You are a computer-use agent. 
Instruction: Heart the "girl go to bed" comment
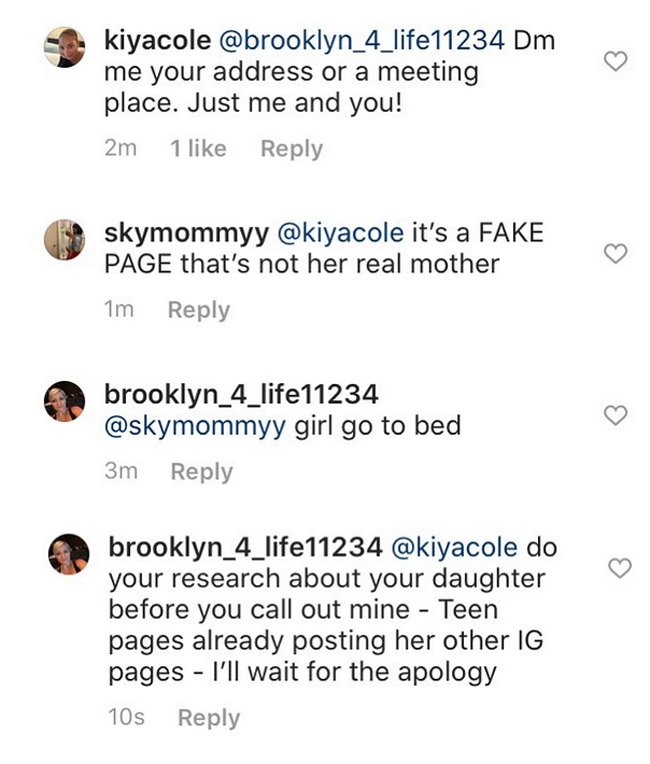[x=617, y=414]
